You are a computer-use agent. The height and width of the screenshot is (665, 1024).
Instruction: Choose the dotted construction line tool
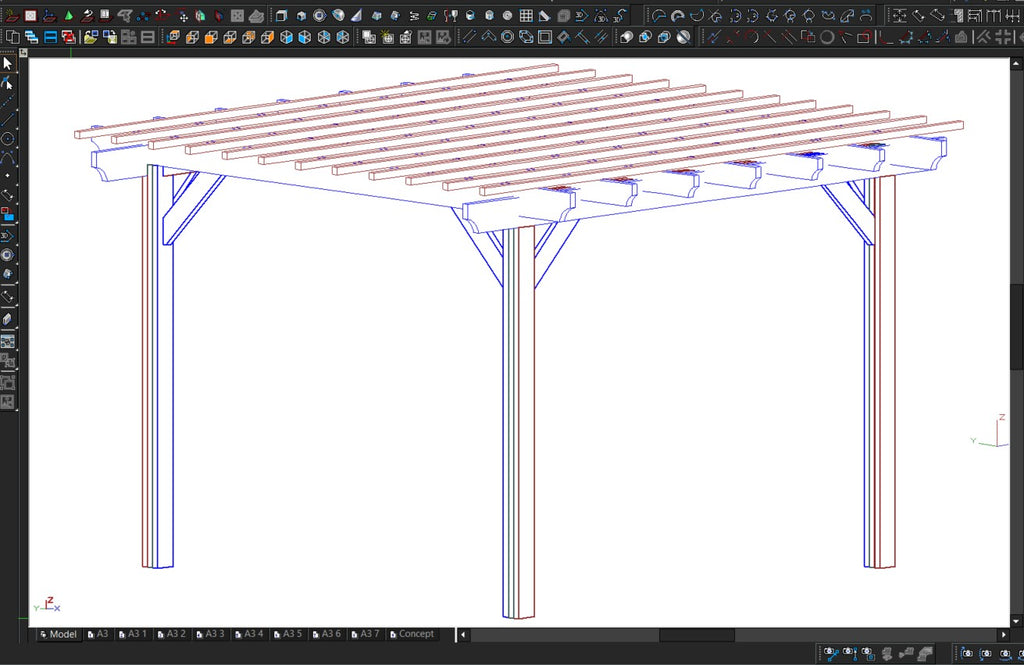point(7,102)
